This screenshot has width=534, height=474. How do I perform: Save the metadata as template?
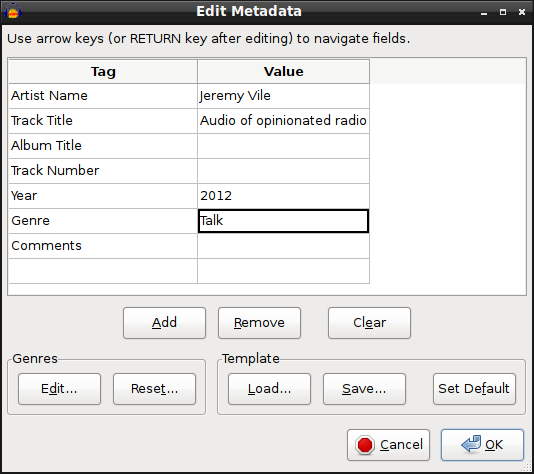(x=364, y=389)
